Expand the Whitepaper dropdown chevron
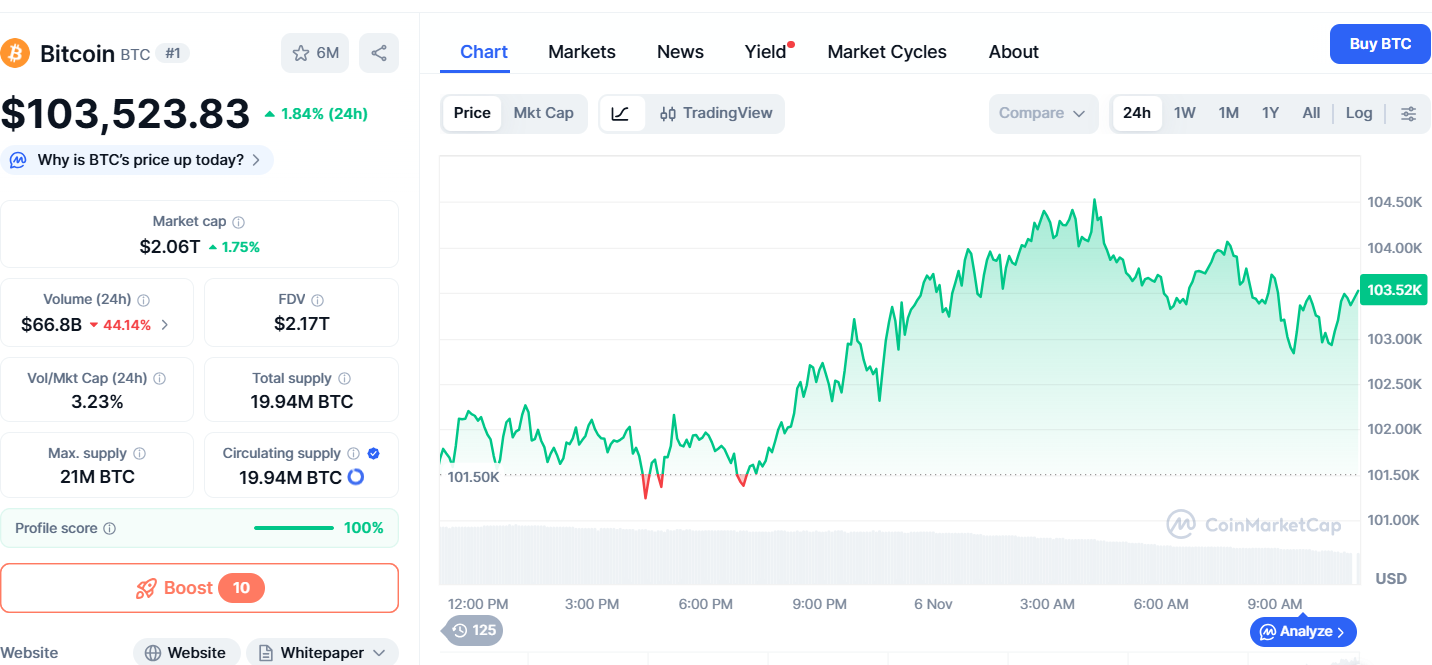Viewport: 1432px width, 665px height. (x=379, y=653)
